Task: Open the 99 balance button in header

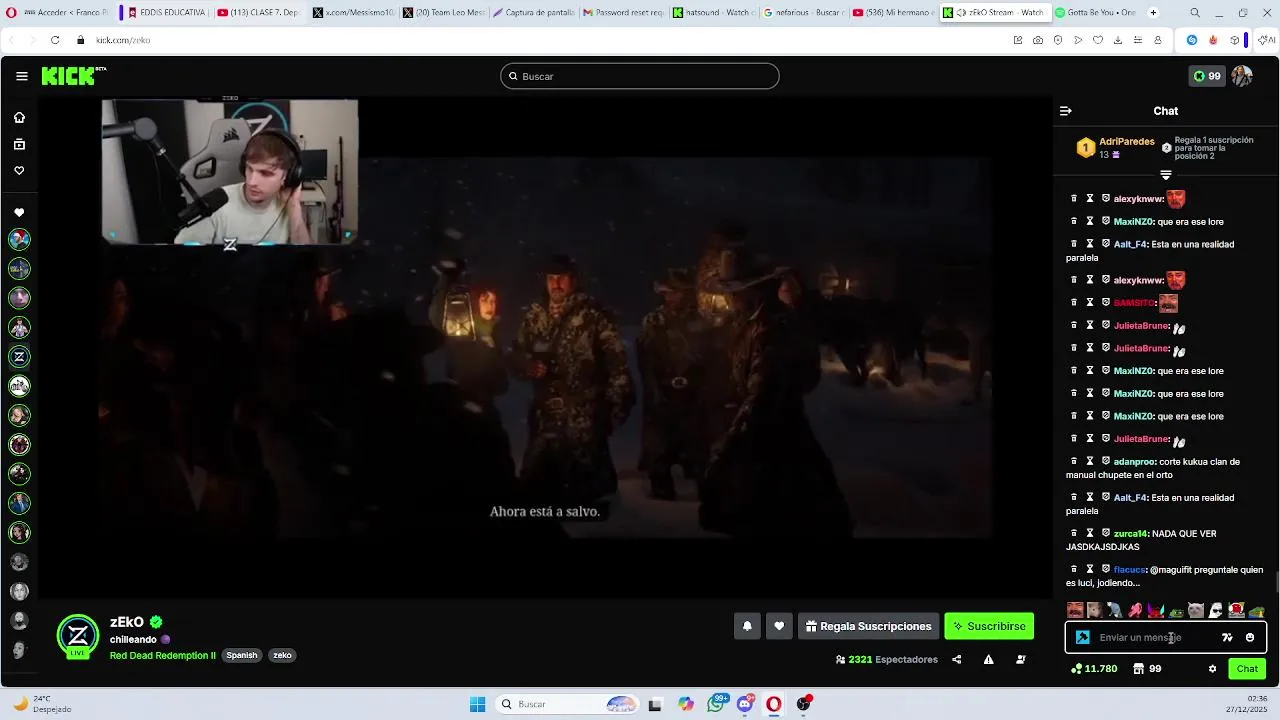Action: (x=1207, y=76)
